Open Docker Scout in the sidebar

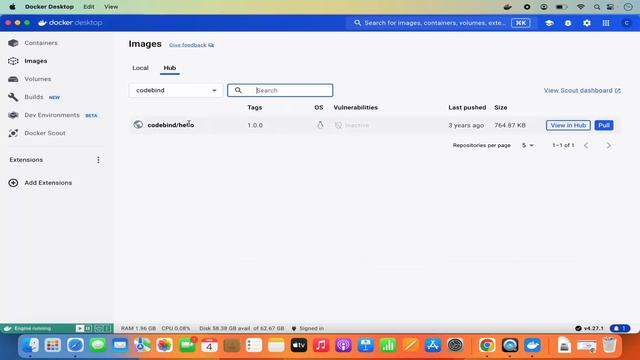pos(44,133)
